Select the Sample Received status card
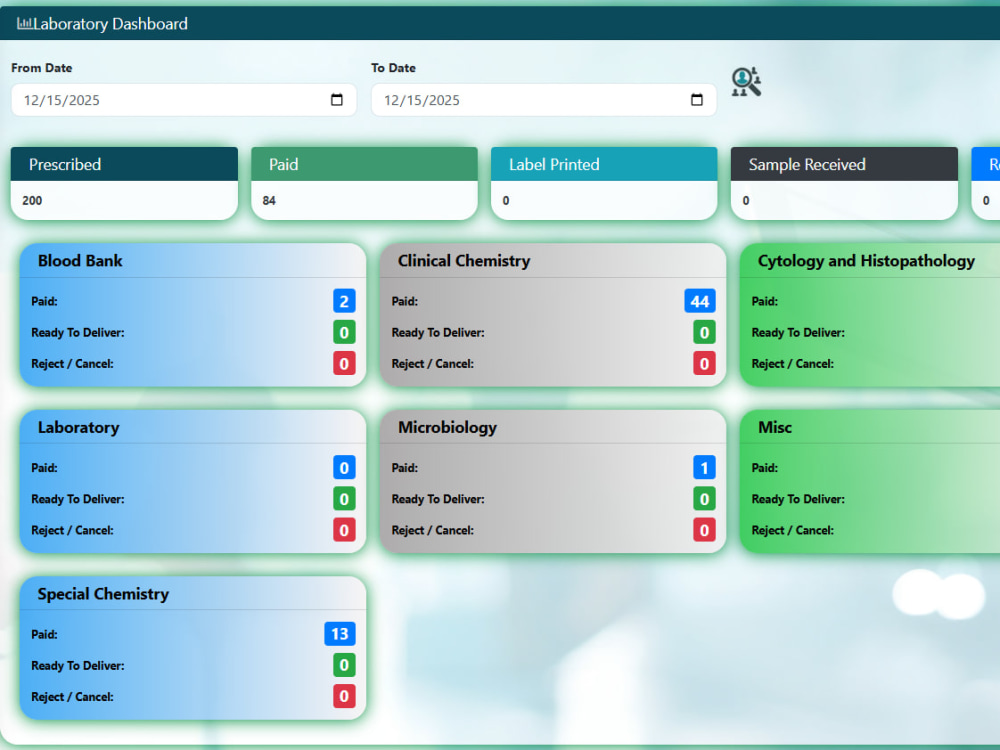1000x750 pixels. tap(844, 184)
